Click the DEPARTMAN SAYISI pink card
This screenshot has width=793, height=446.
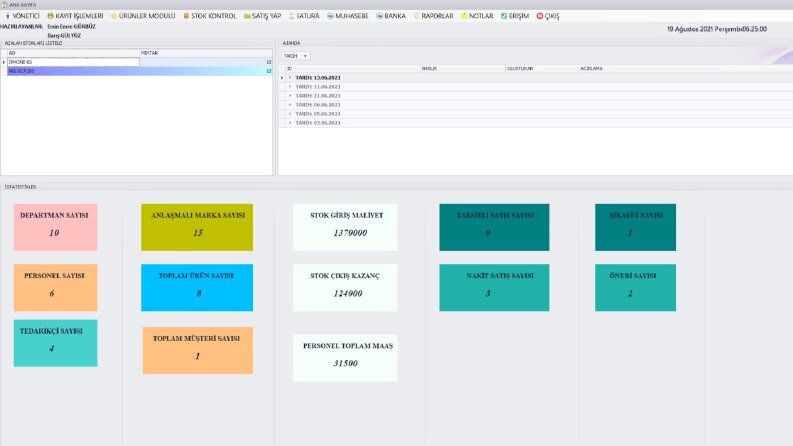[x=56, y=227]
